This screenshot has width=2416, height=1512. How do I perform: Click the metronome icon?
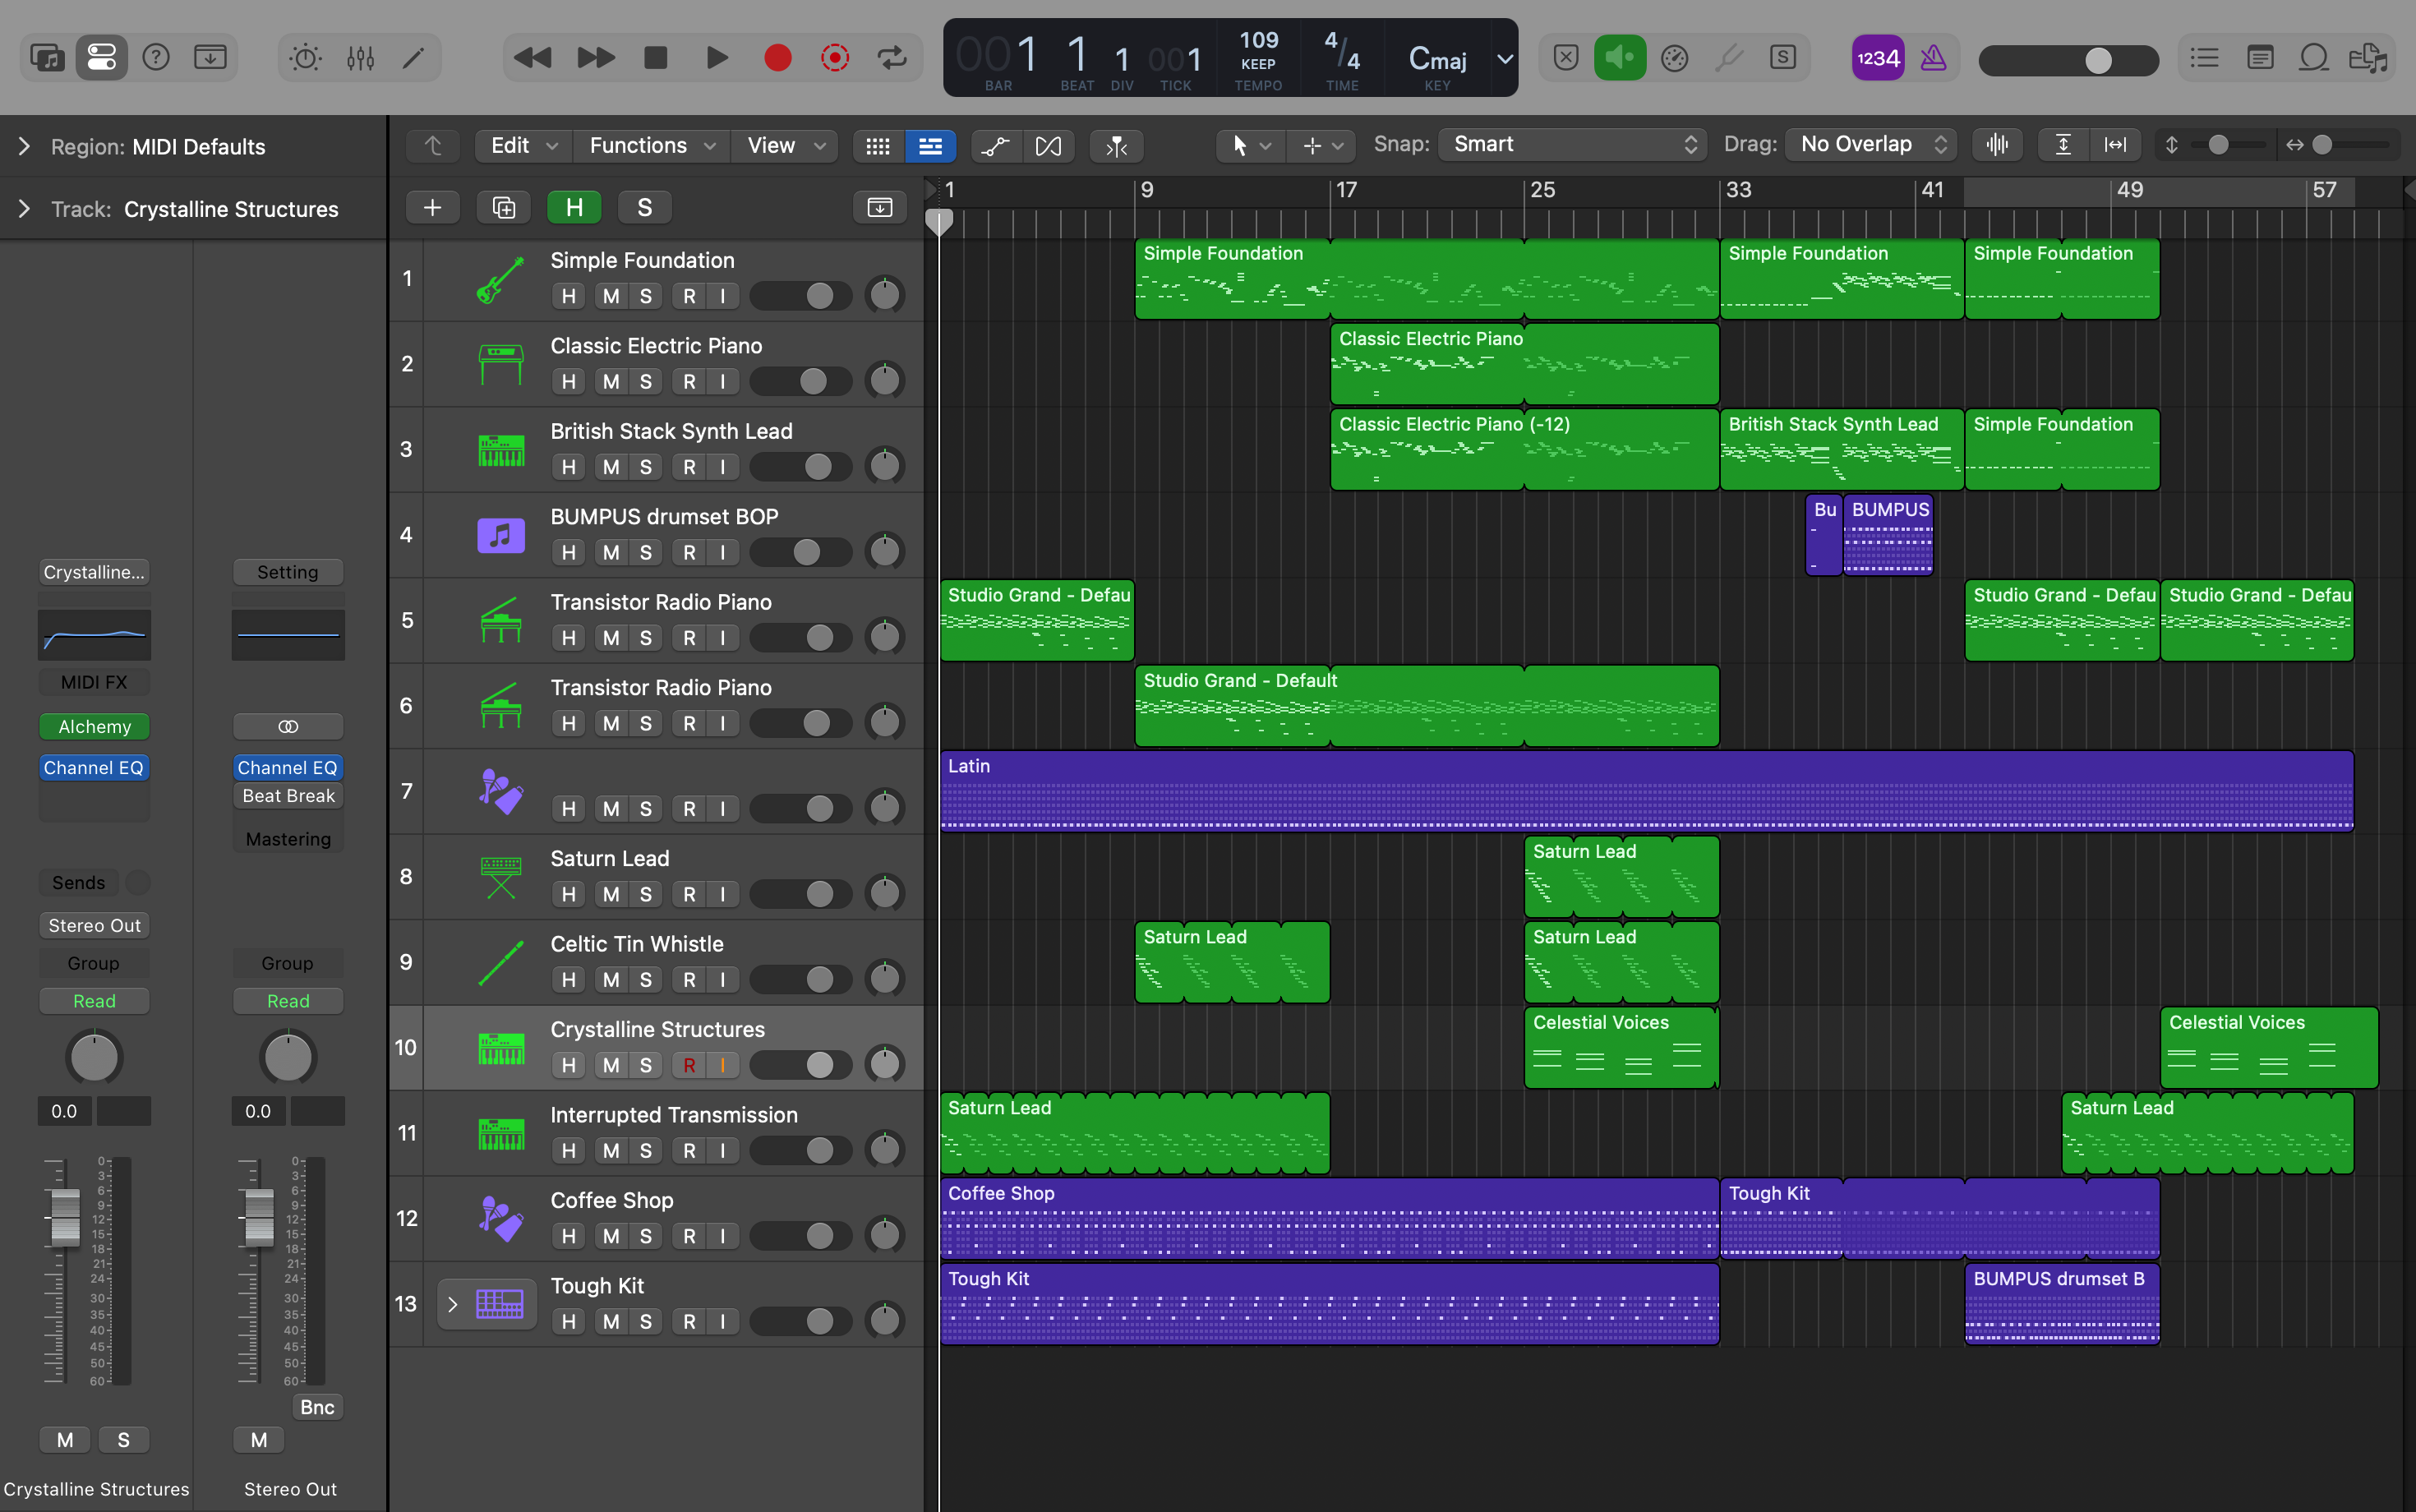coord(1933,58)
